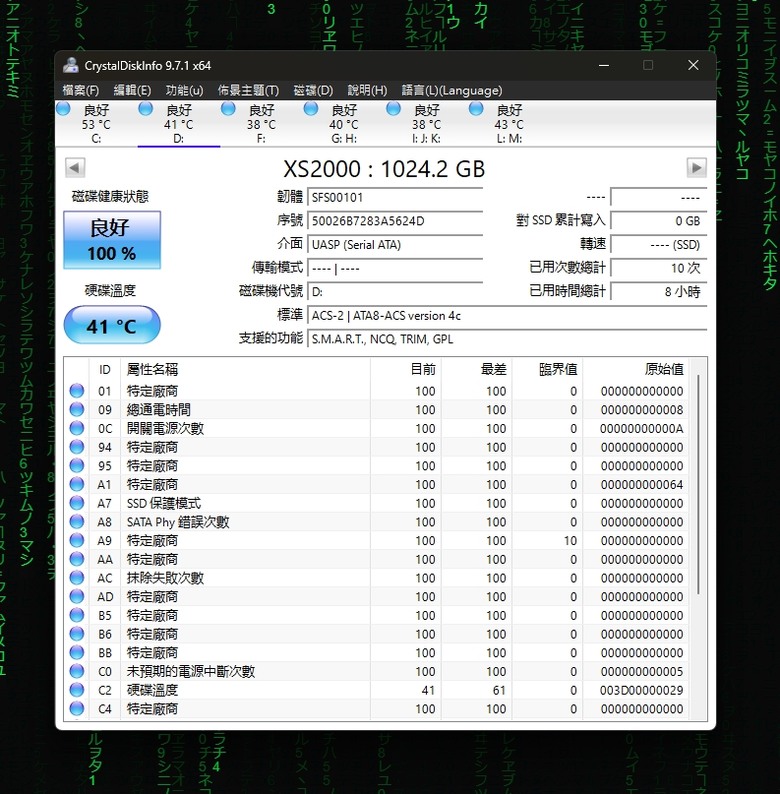Viewport: 780px width, 794px height.
Task: Click the C: drive health status orb
Action: (x=63, y=108)
